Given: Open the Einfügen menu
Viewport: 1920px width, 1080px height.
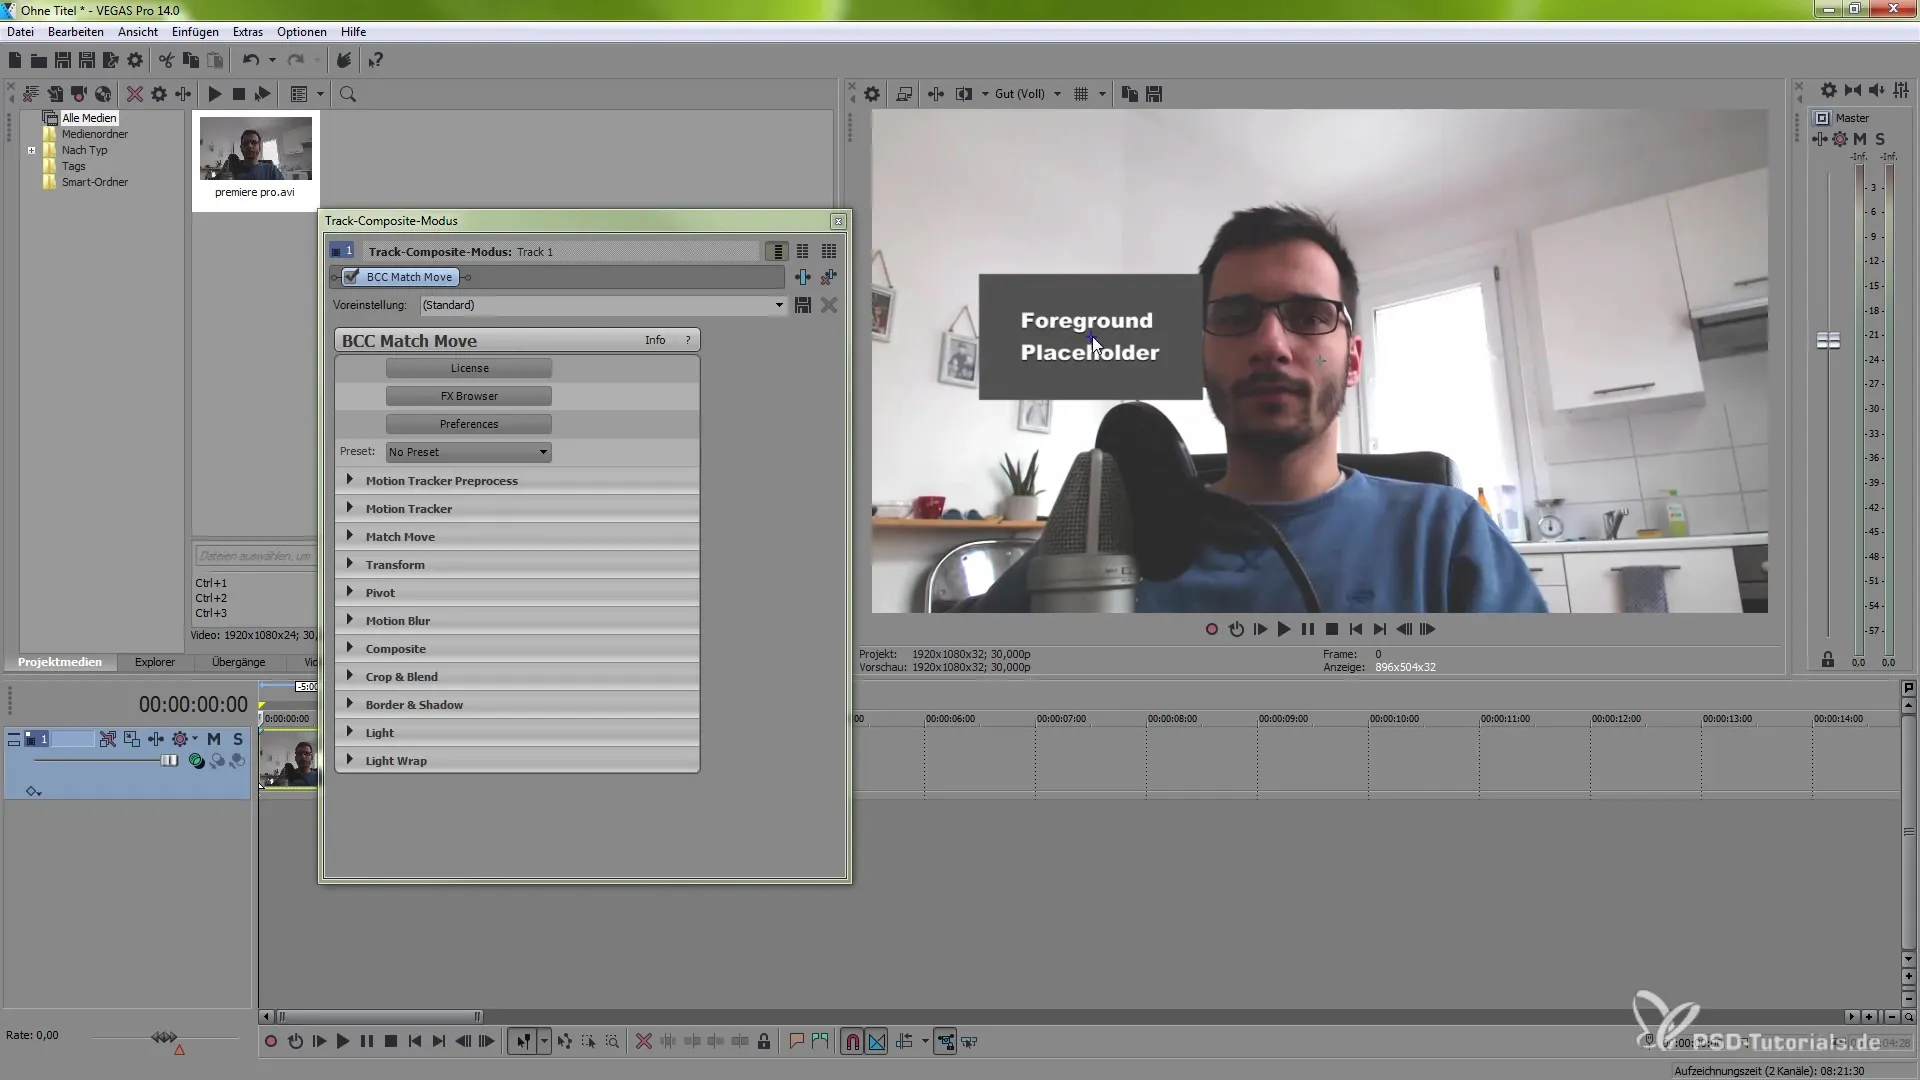Looking at the screenshot, I should (195, 32).
